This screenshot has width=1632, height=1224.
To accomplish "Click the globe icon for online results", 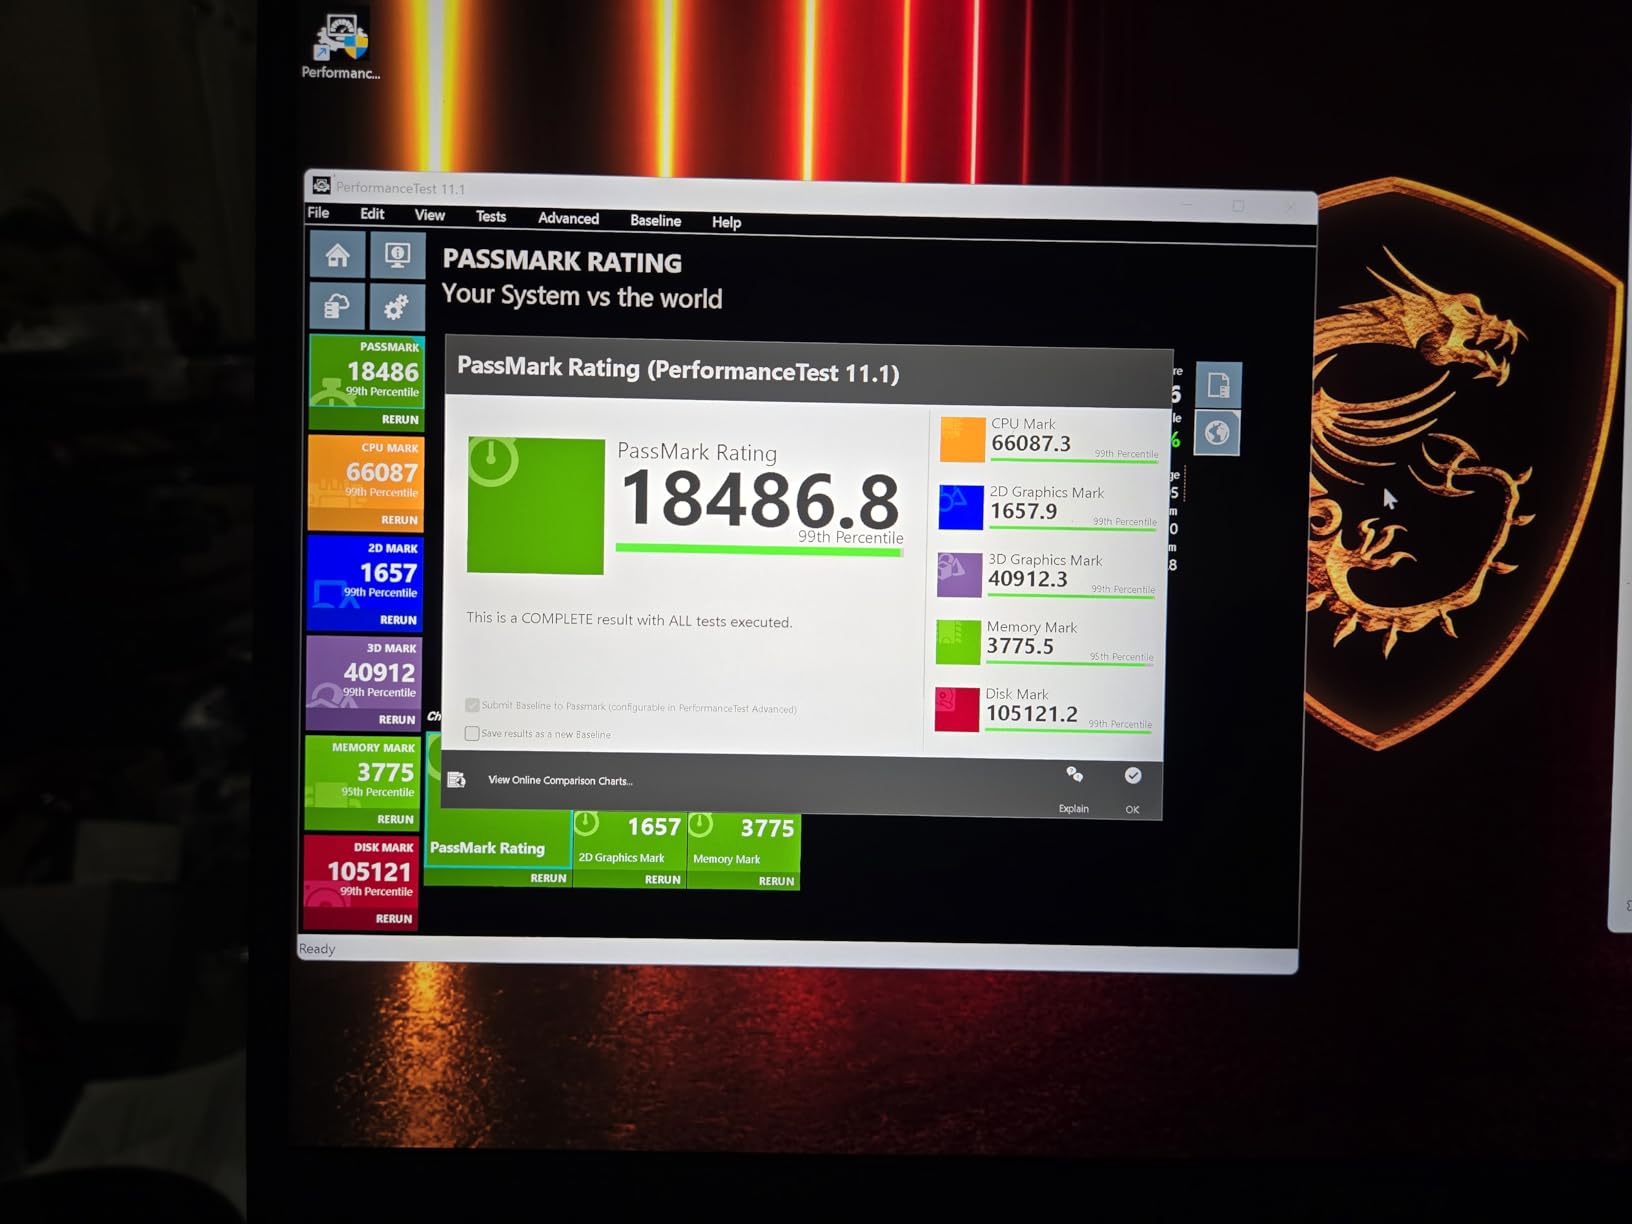I will click(x=1216, y=433).
